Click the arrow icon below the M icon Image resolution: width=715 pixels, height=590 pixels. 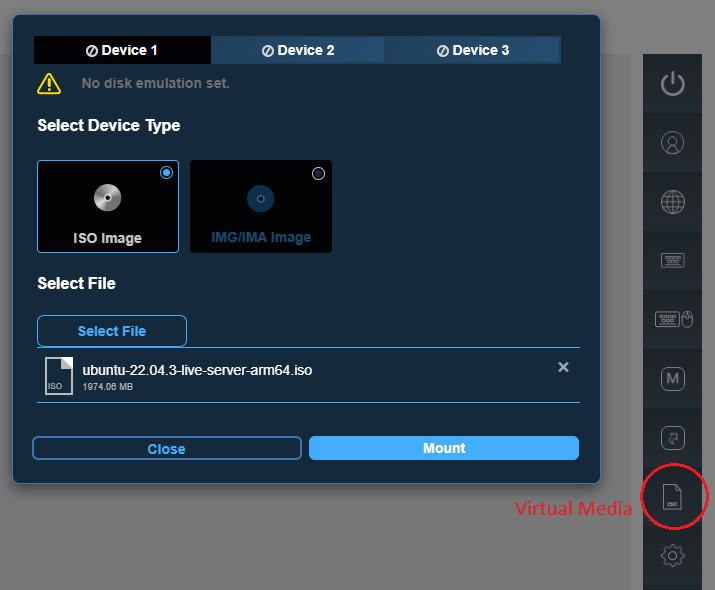pos(673,437)
